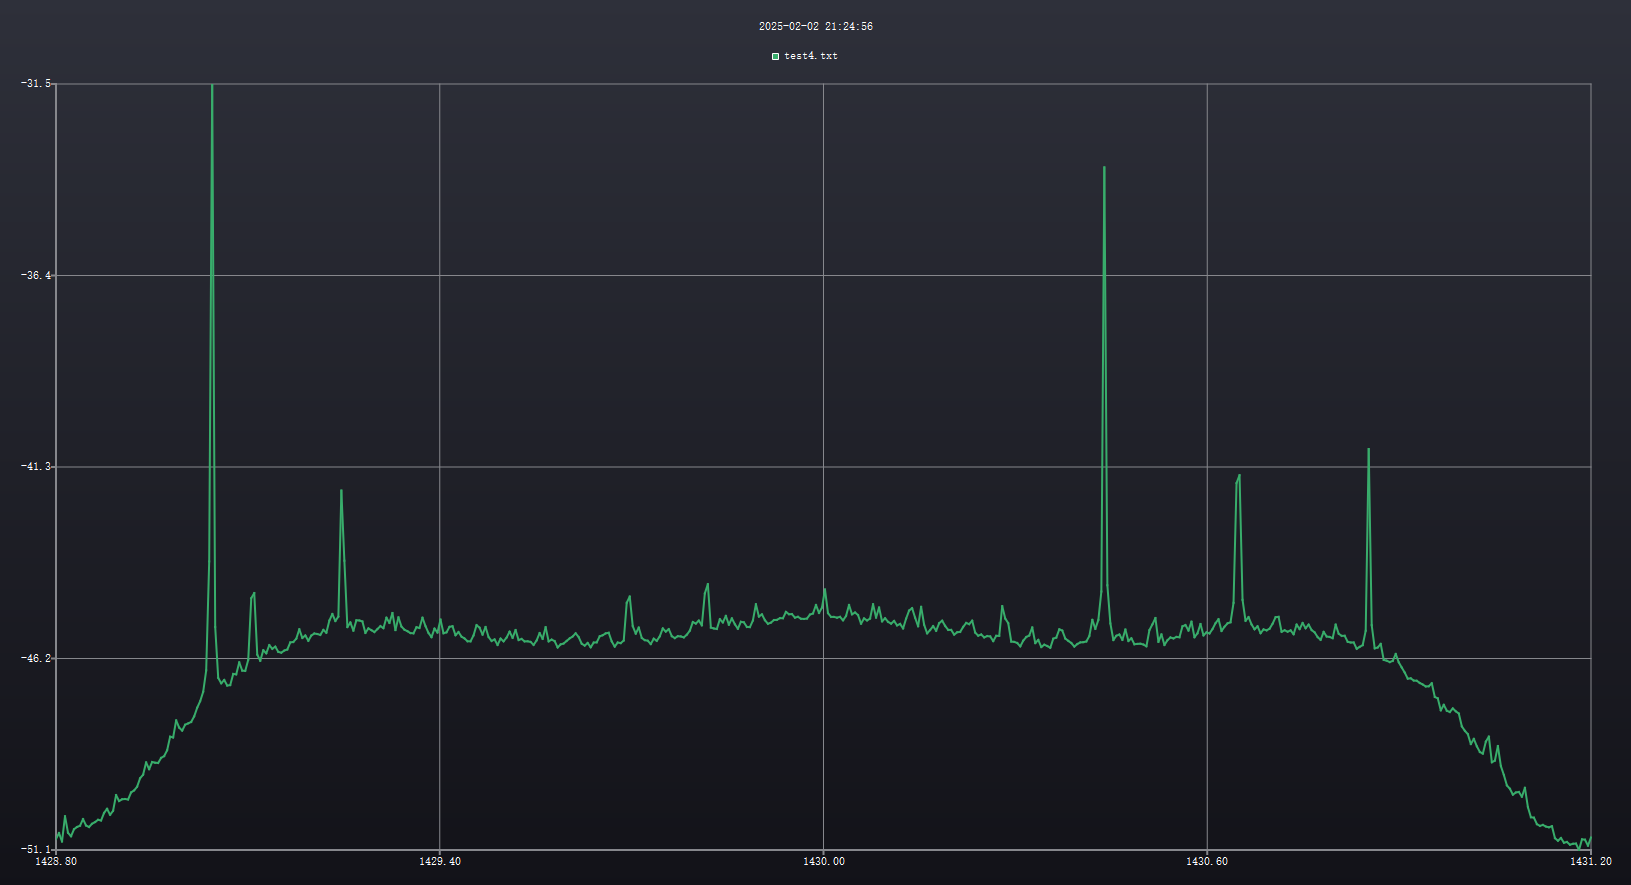The height and width of the screenshot is (885, 1631).
Task: Click the intersection of 1430.00 and -36.4 gridlines
Action: (823, 275)
